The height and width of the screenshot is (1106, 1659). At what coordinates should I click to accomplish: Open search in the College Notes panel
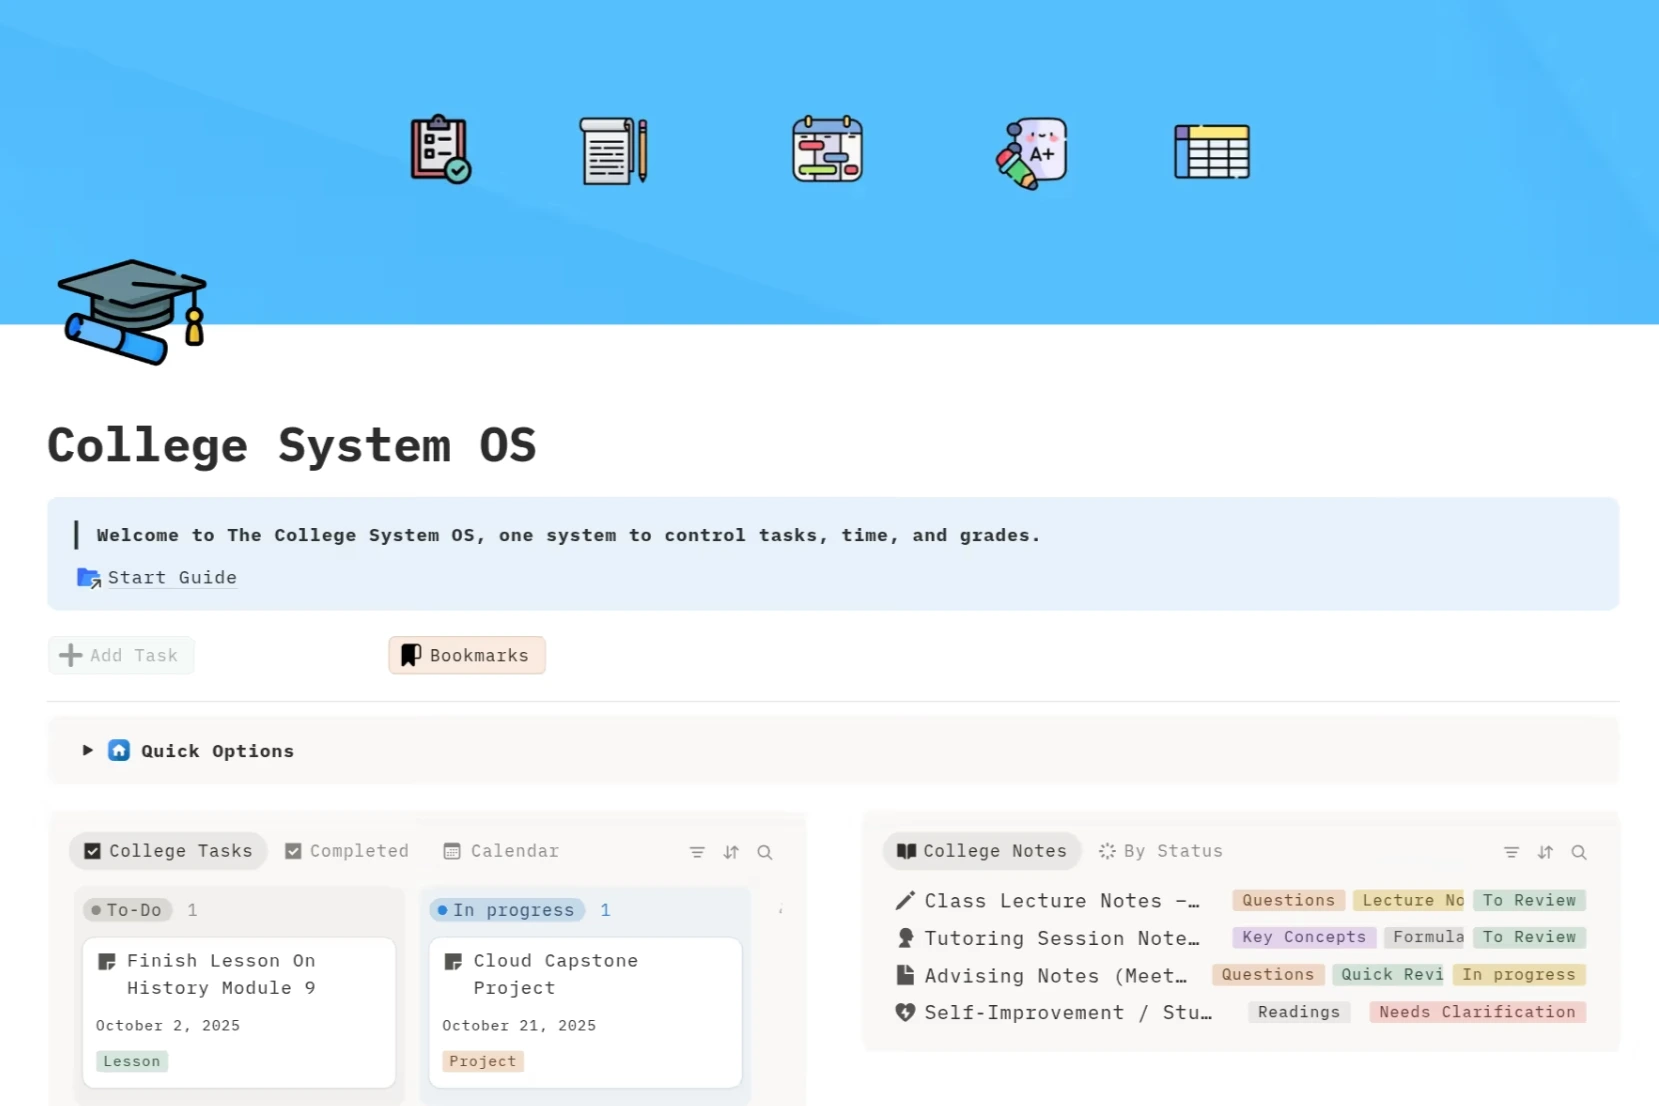pyautogui.click(x=1579, y=853)
